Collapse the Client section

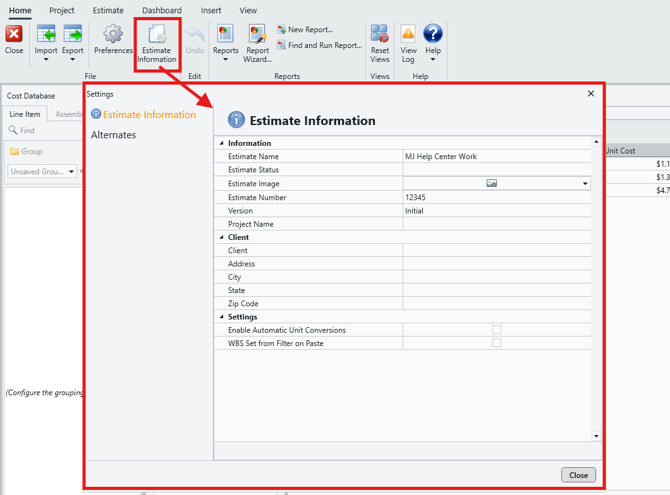pos(222,238)
